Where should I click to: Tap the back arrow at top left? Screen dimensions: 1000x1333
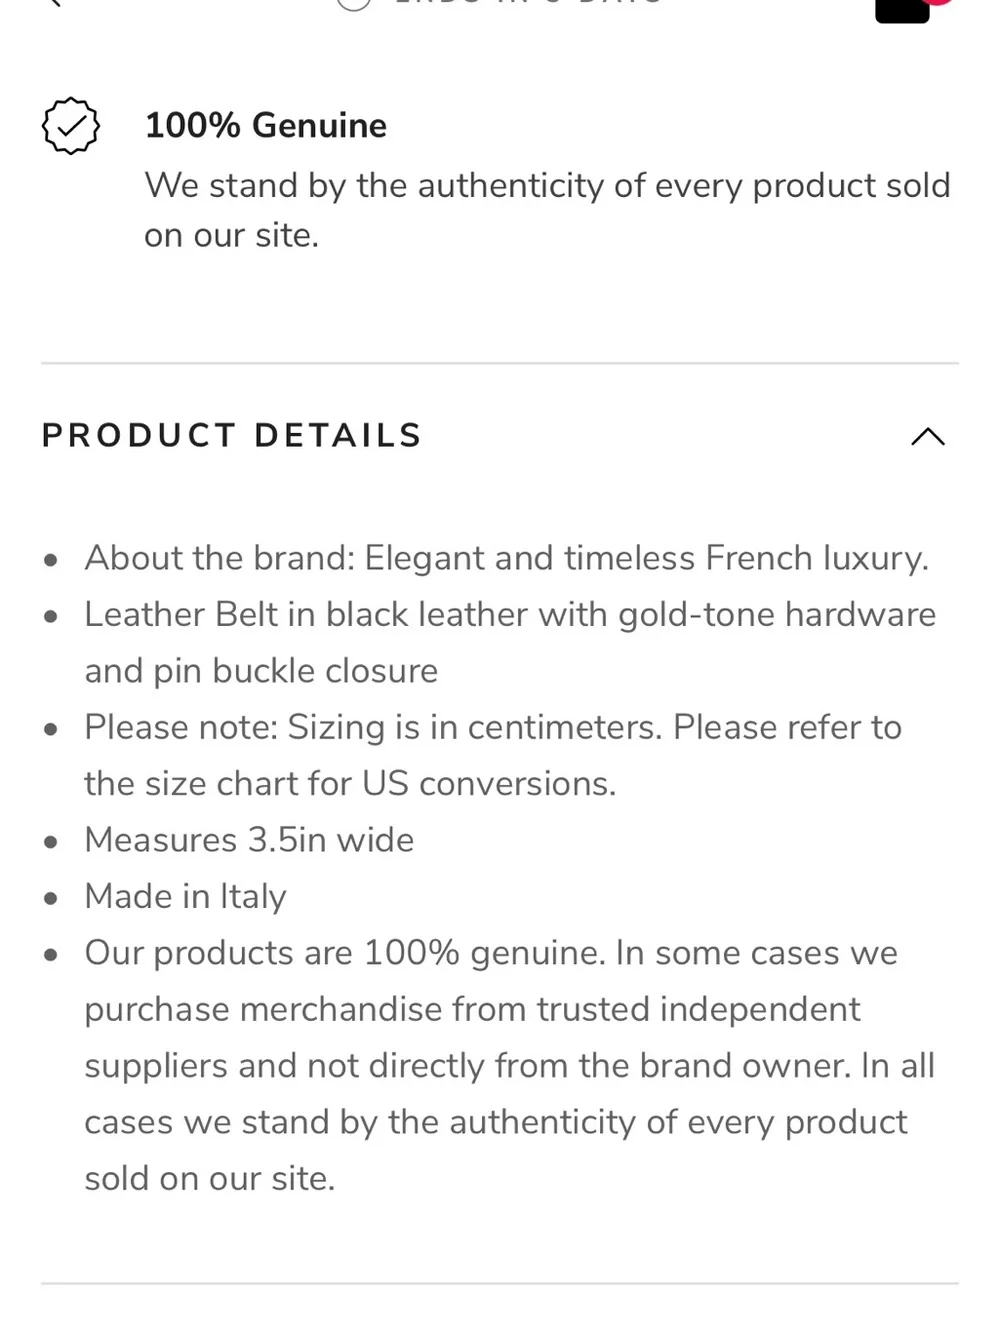[53, 3]
